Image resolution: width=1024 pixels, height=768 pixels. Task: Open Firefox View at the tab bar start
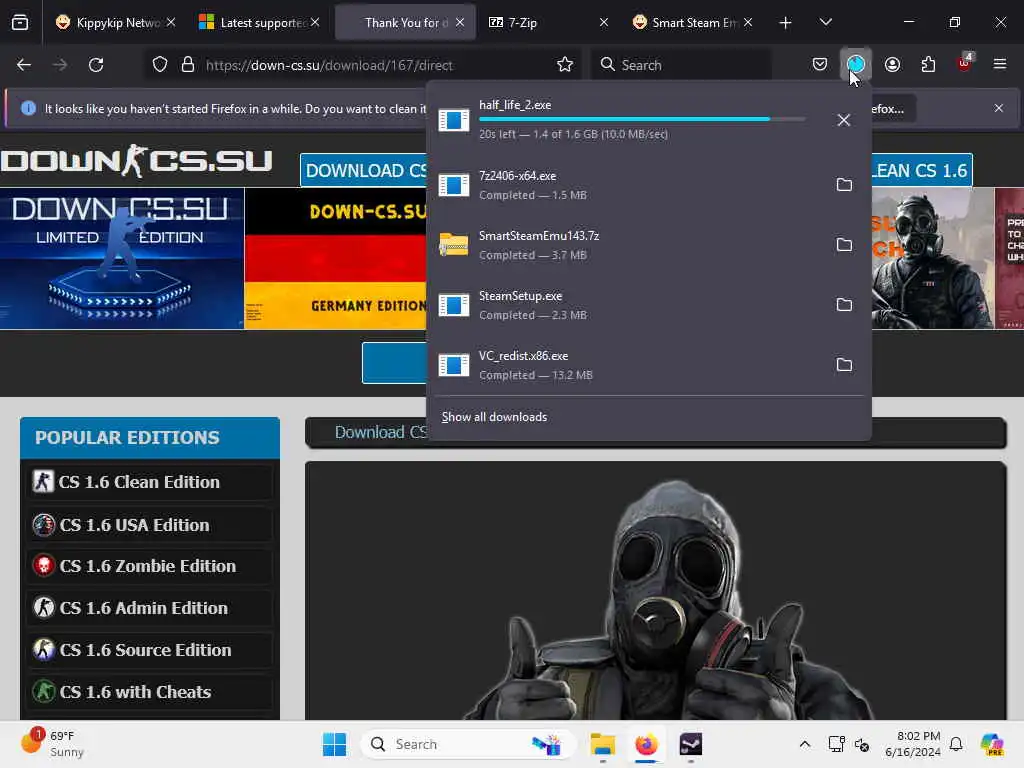click(x=20, y=23)
